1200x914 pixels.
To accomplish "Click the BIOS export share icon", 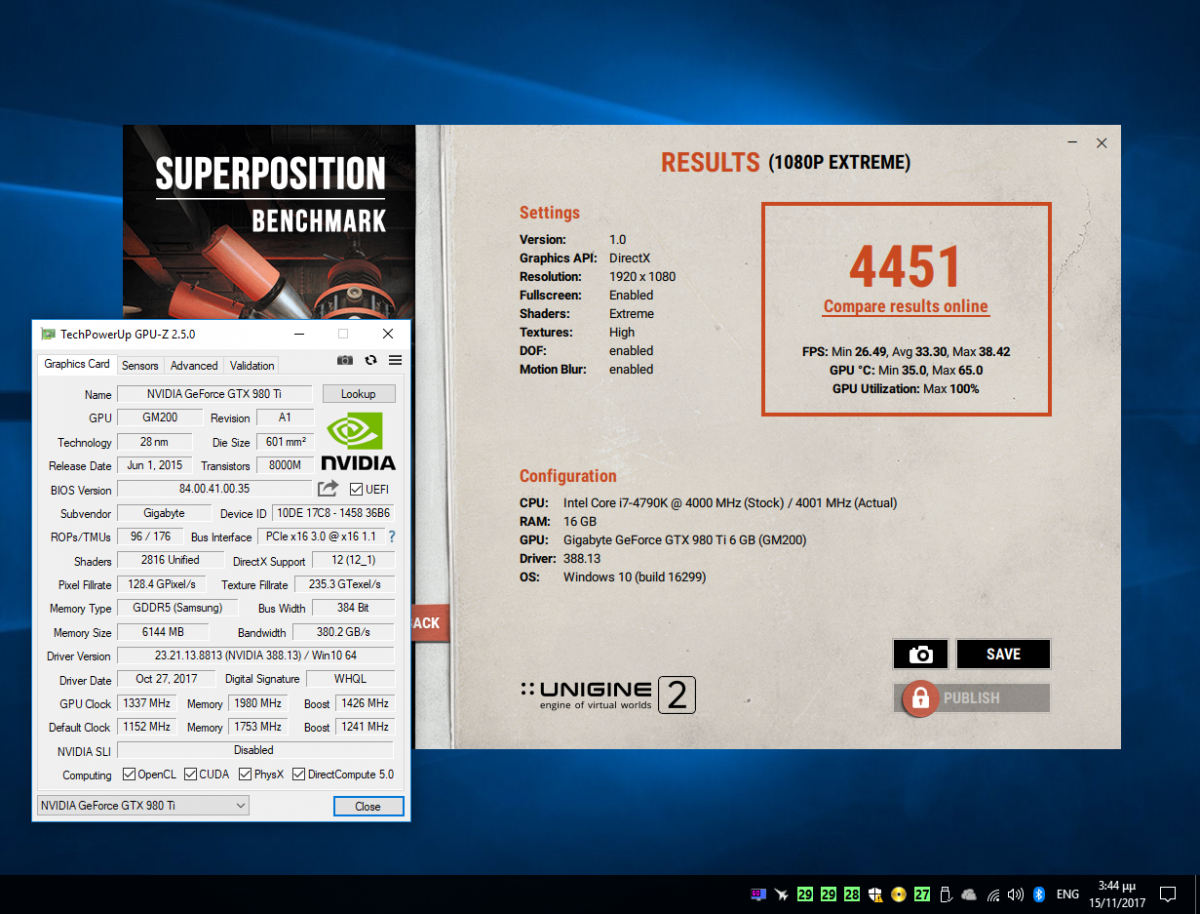I will click(328, 489).
